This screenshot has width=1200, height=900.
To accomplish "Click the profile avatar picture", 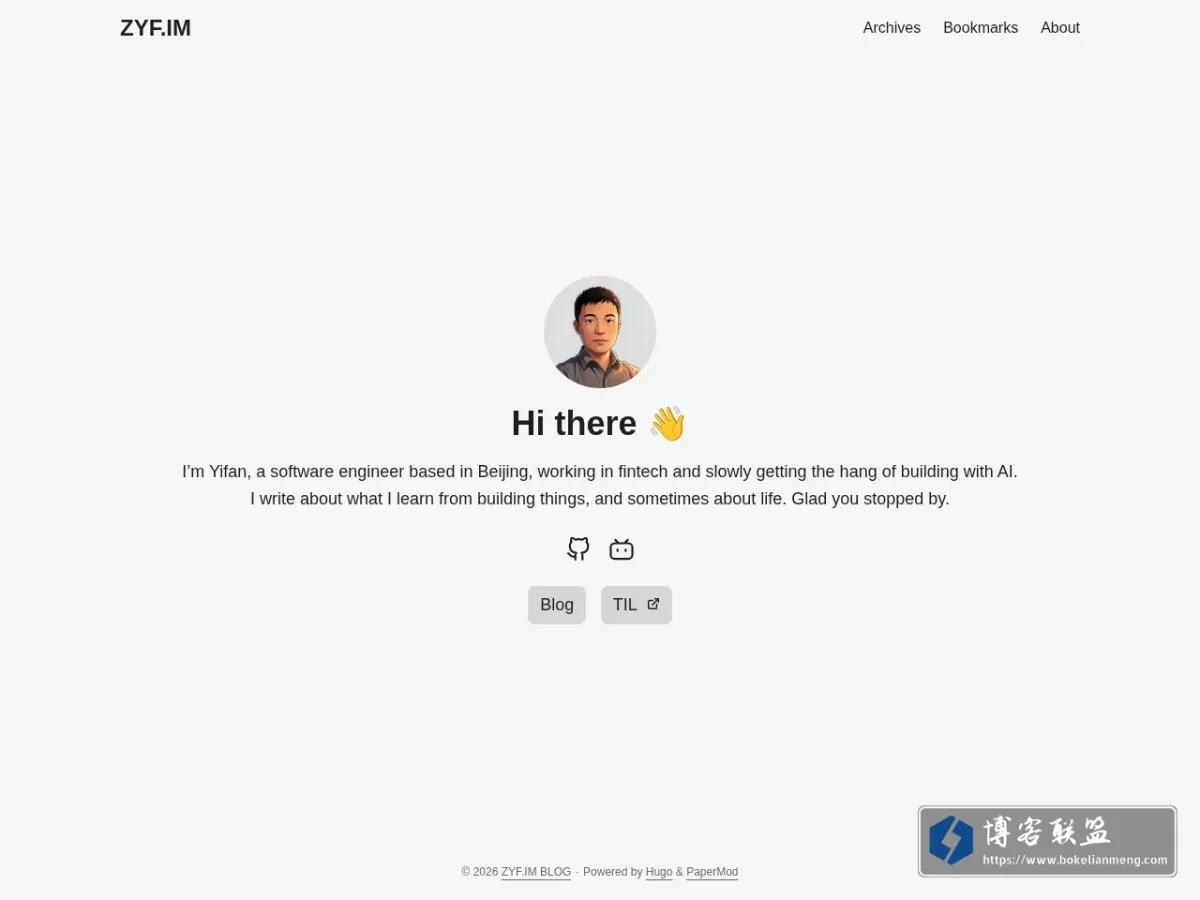I will 600,332.
